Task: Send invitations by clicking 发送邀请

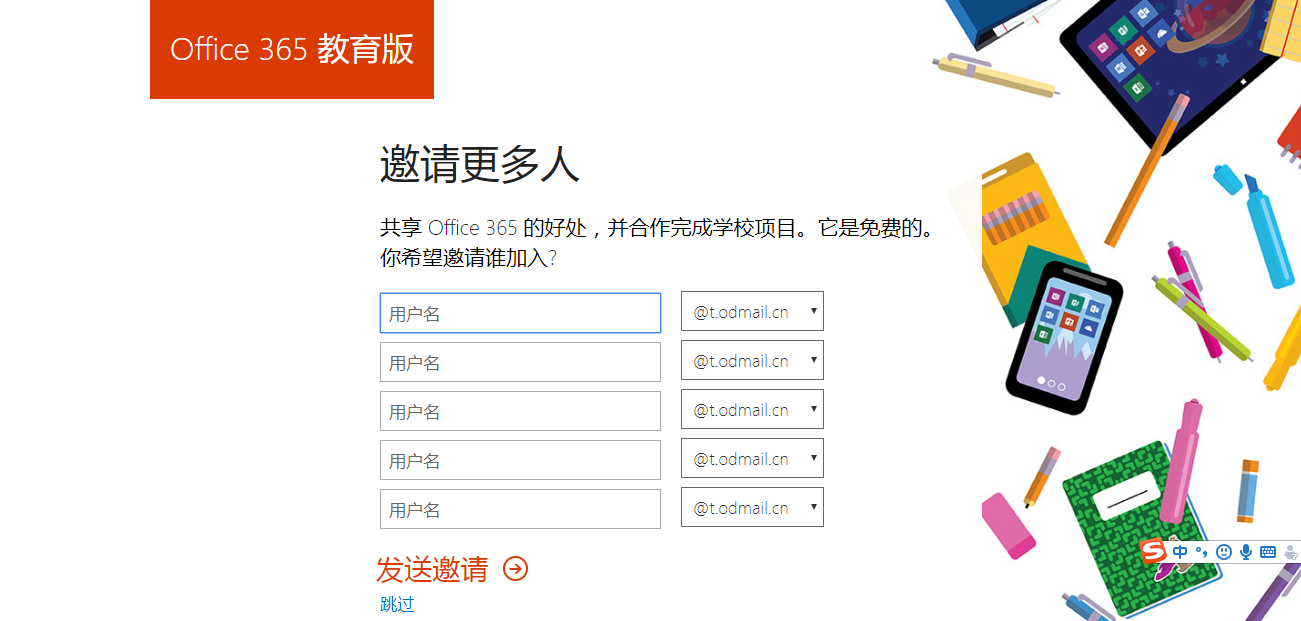Action: coord(434,569)
